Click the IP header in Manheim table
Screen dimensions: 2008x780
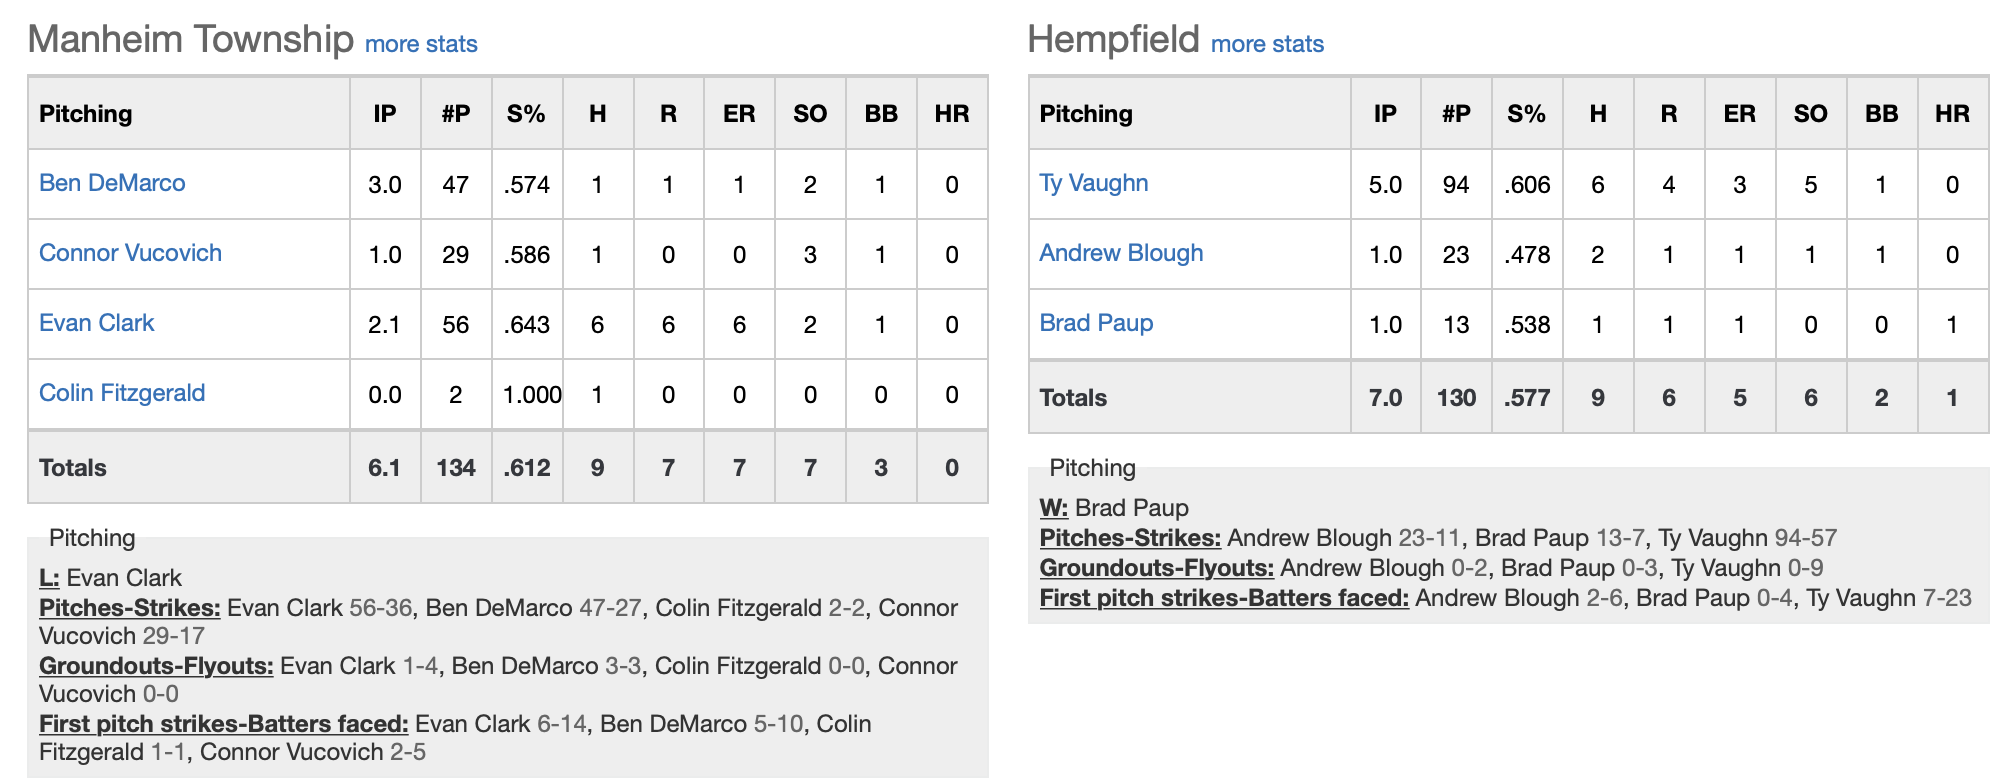pyautogui.click(x=385, y=114)
